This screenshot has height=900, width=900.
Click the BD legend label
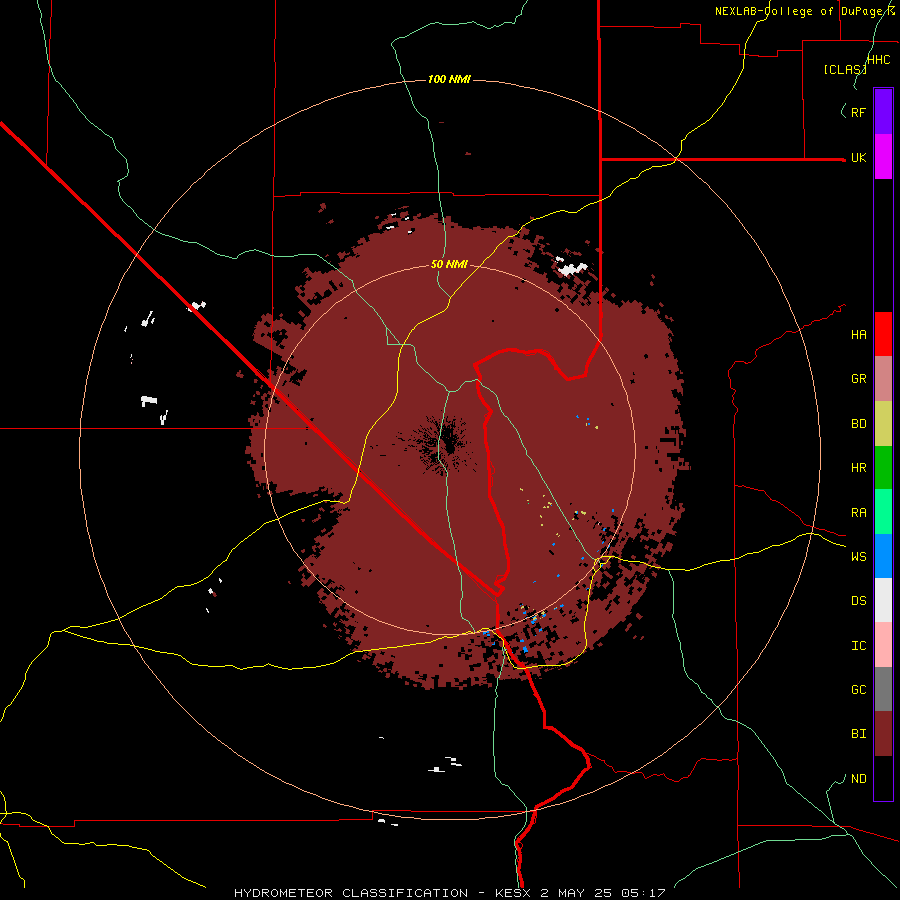tap(858, 424)
